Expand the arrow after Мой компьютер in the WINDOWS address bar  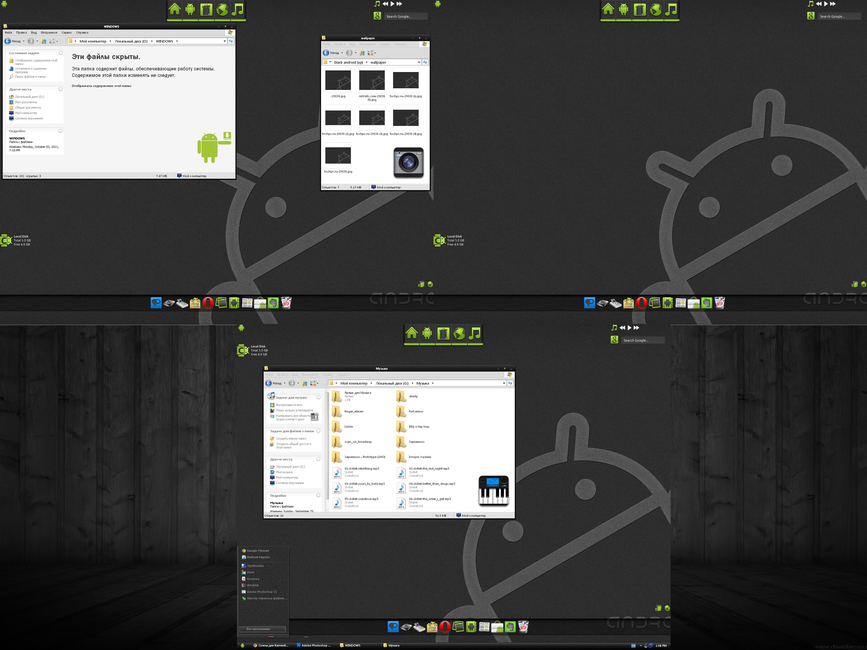[110, 41]
